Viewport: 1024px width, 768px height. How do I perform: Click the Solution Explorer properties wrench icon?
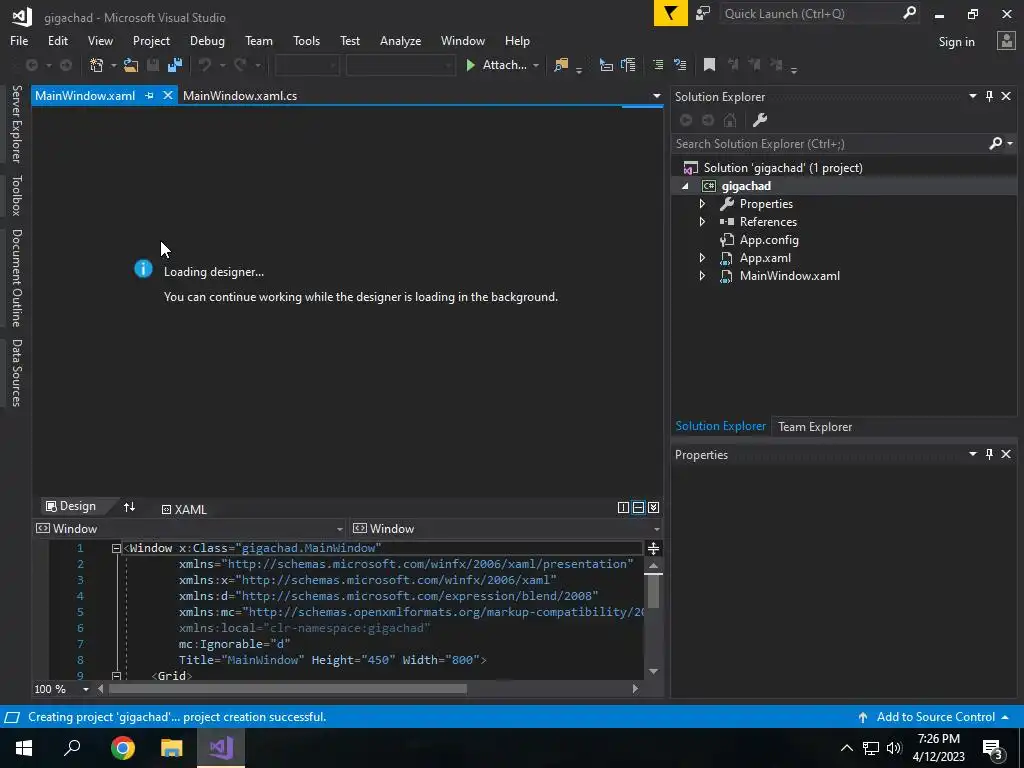tap(760, 120)
